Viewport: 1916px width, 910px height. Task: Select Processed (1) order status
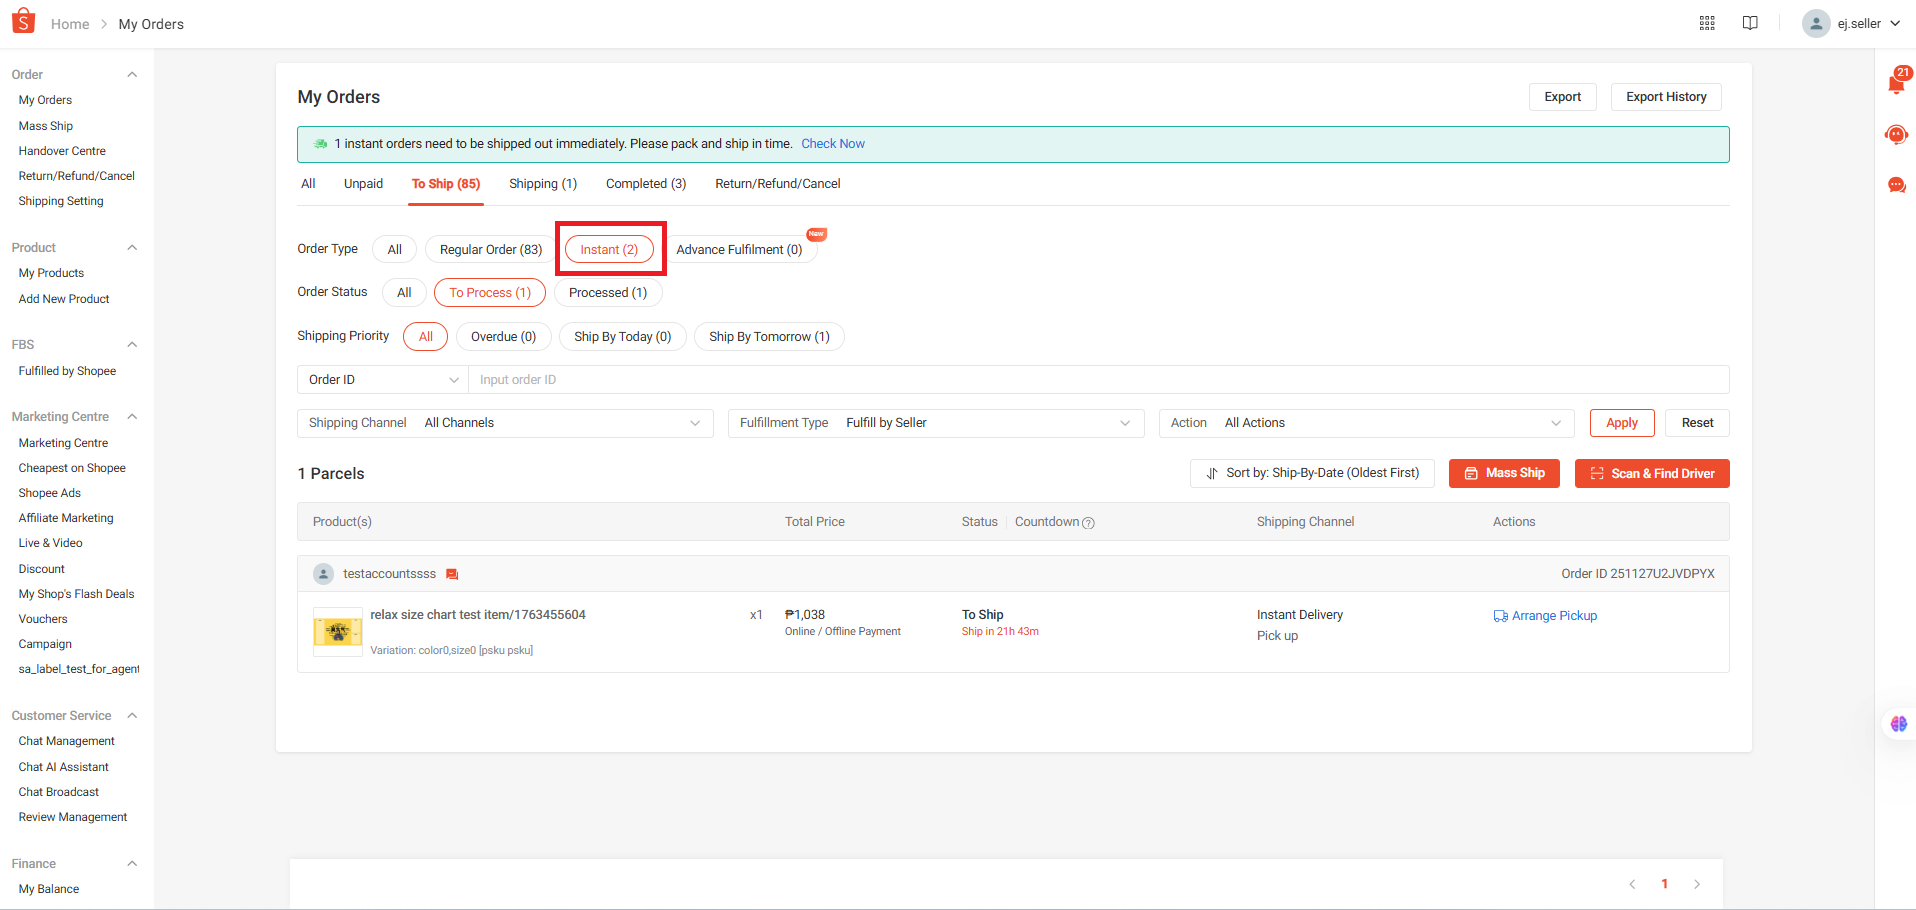pyautogui.click(x=608, y=293)
